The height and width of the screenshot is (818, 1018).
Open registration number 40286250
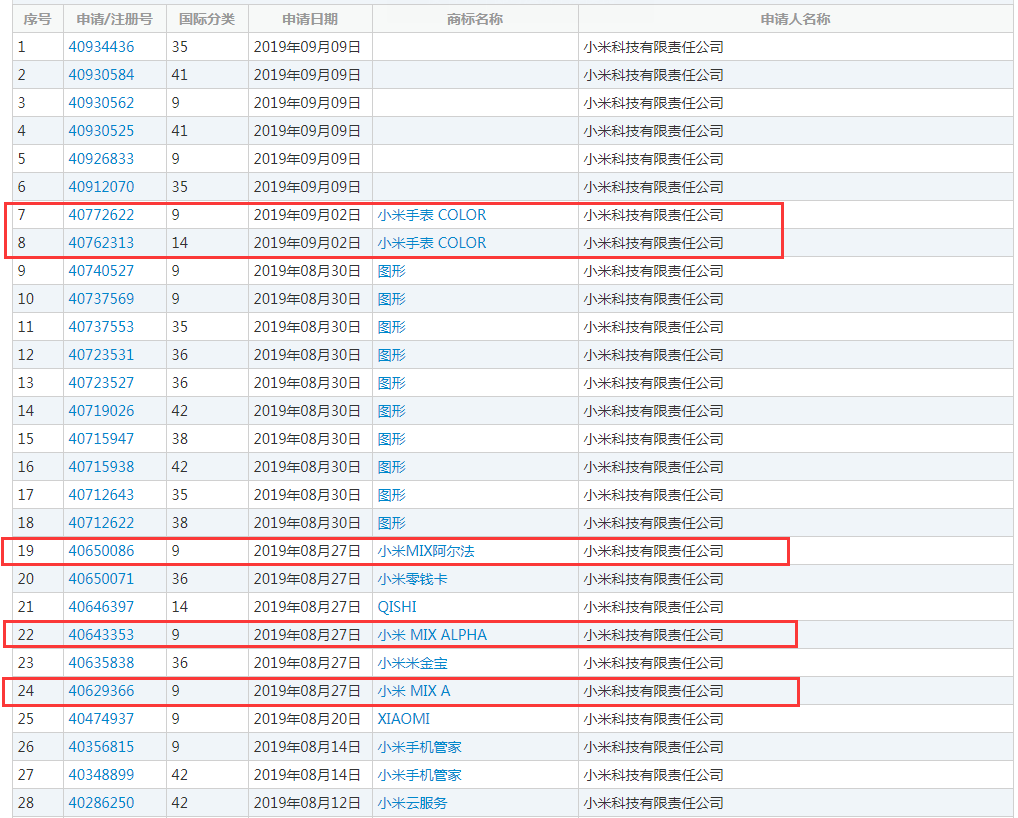101,802
